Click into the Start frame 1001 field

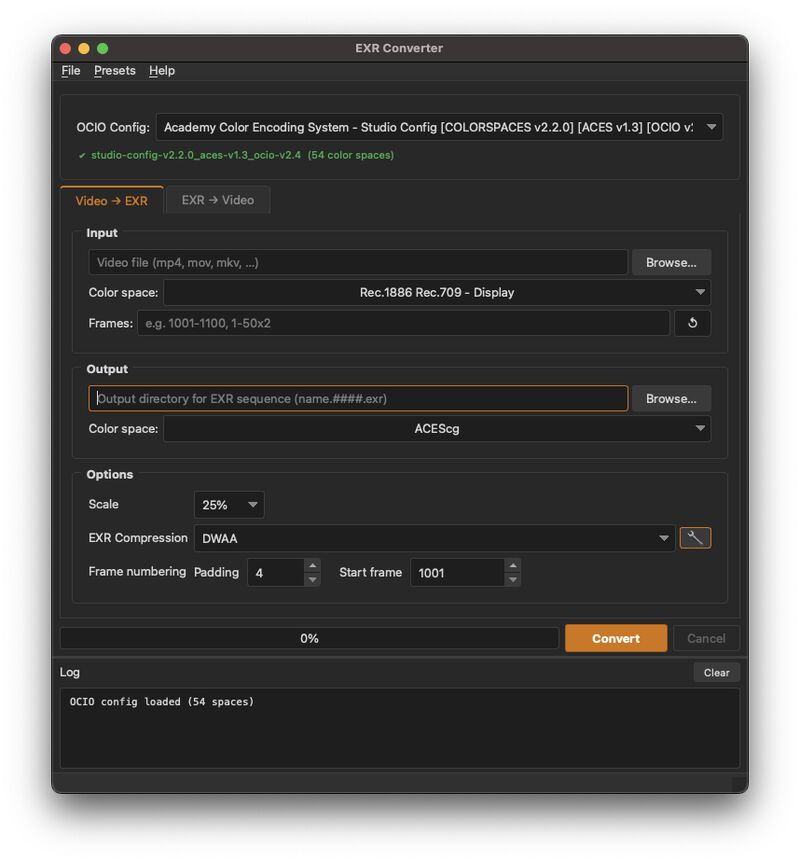point(457,572)
